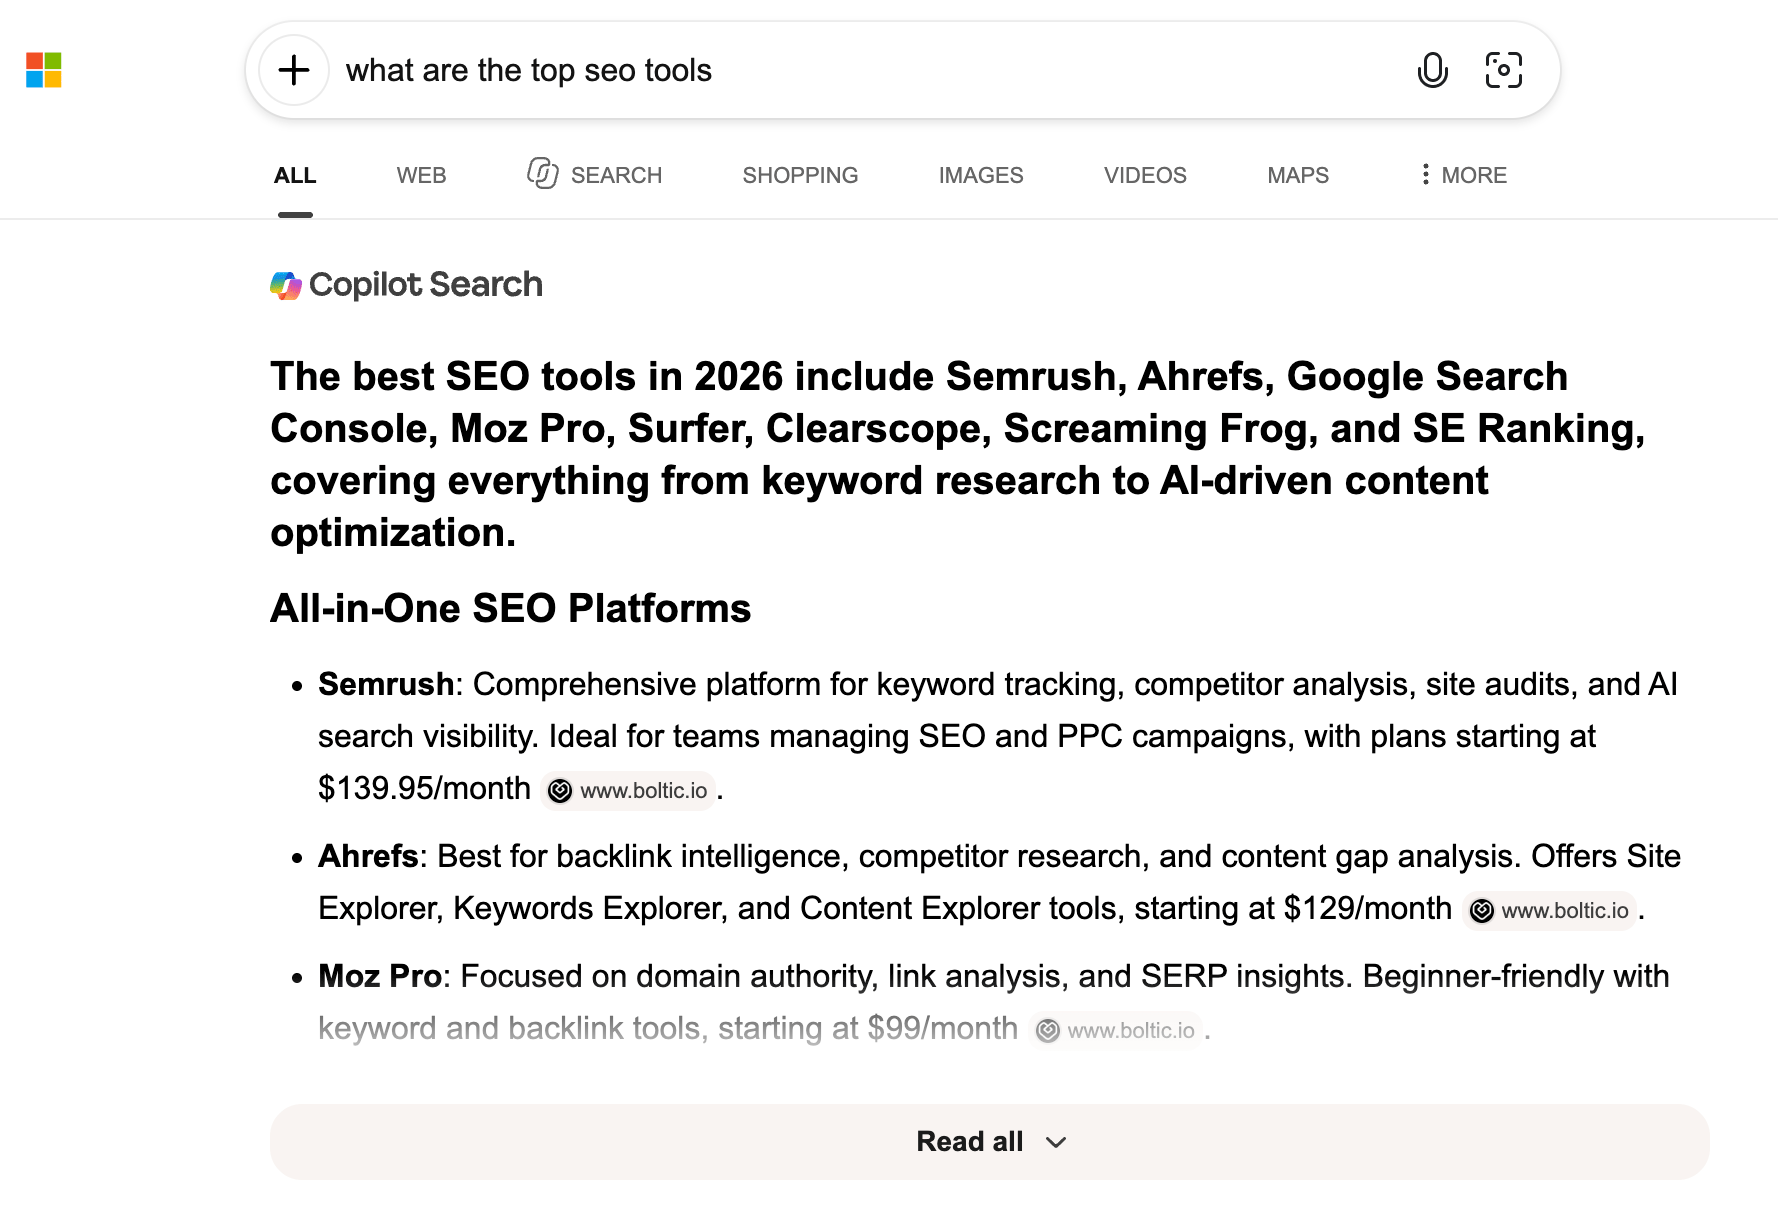1778x1230 pixels.
Task: Click the Microsoft logo icon
Action: (x=44, y=70)
